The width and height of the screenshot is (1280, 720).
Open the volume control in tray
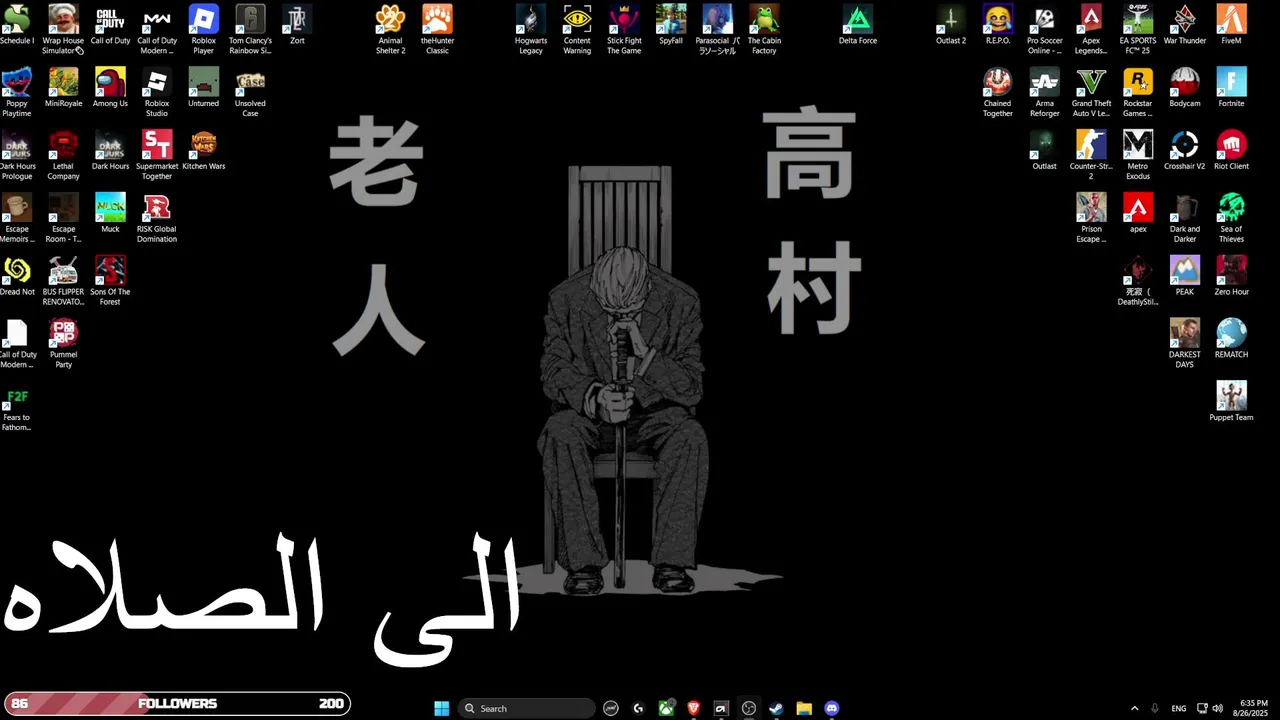(x=1217, y=708)
